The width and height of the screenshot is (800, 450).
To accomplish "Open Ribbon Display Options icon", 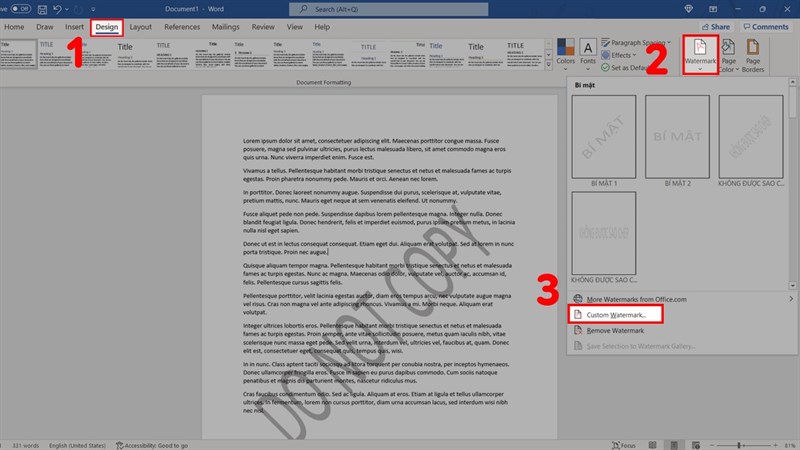I will pyautogui.click(x=713, y=9).
